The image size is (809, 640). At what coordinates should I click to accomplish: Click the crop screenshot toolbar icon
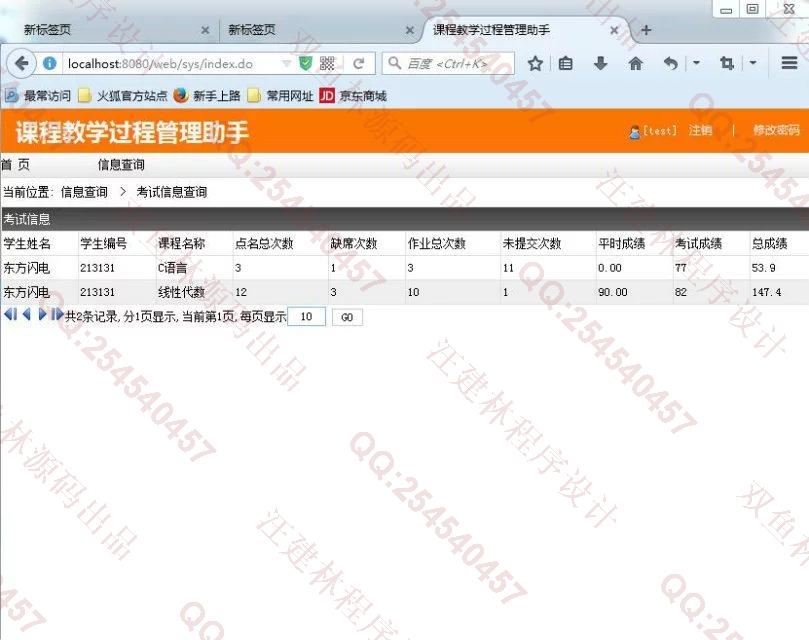(726, 63)
